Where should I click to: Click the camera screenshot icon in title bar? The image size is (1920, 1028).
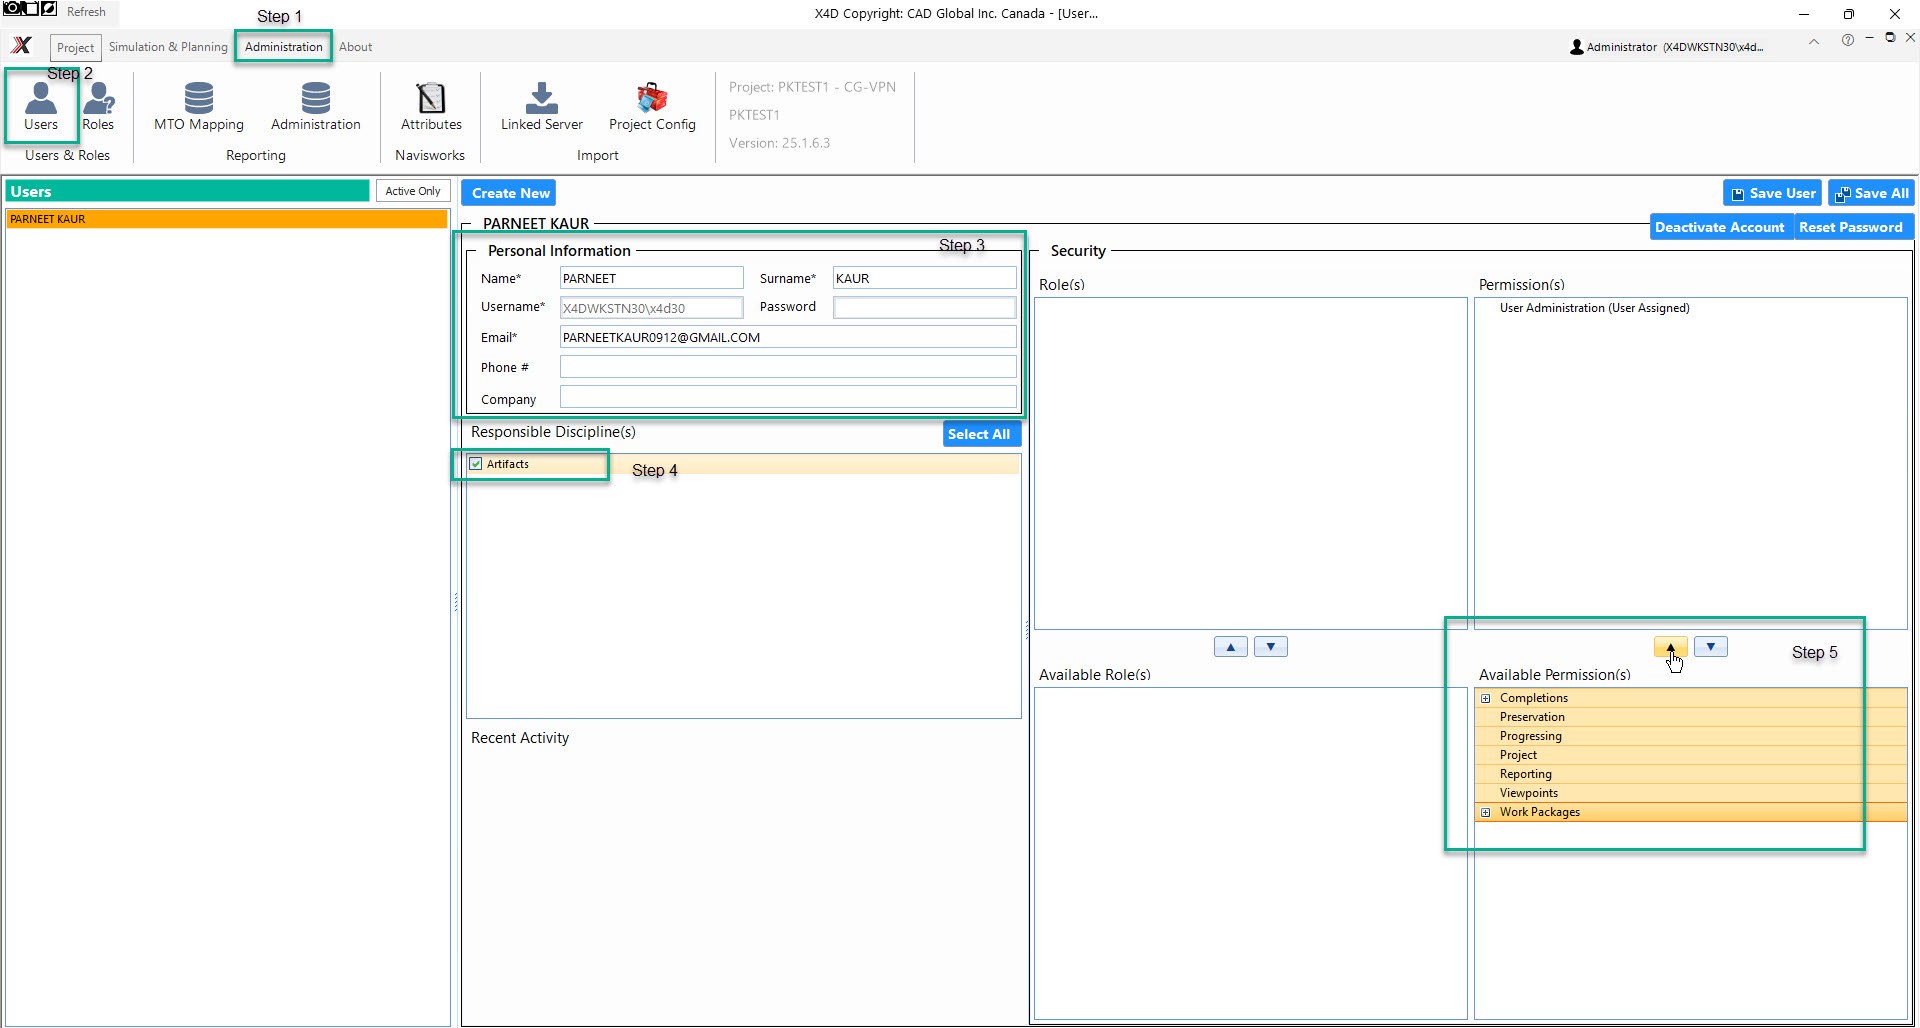click(12, 9)
